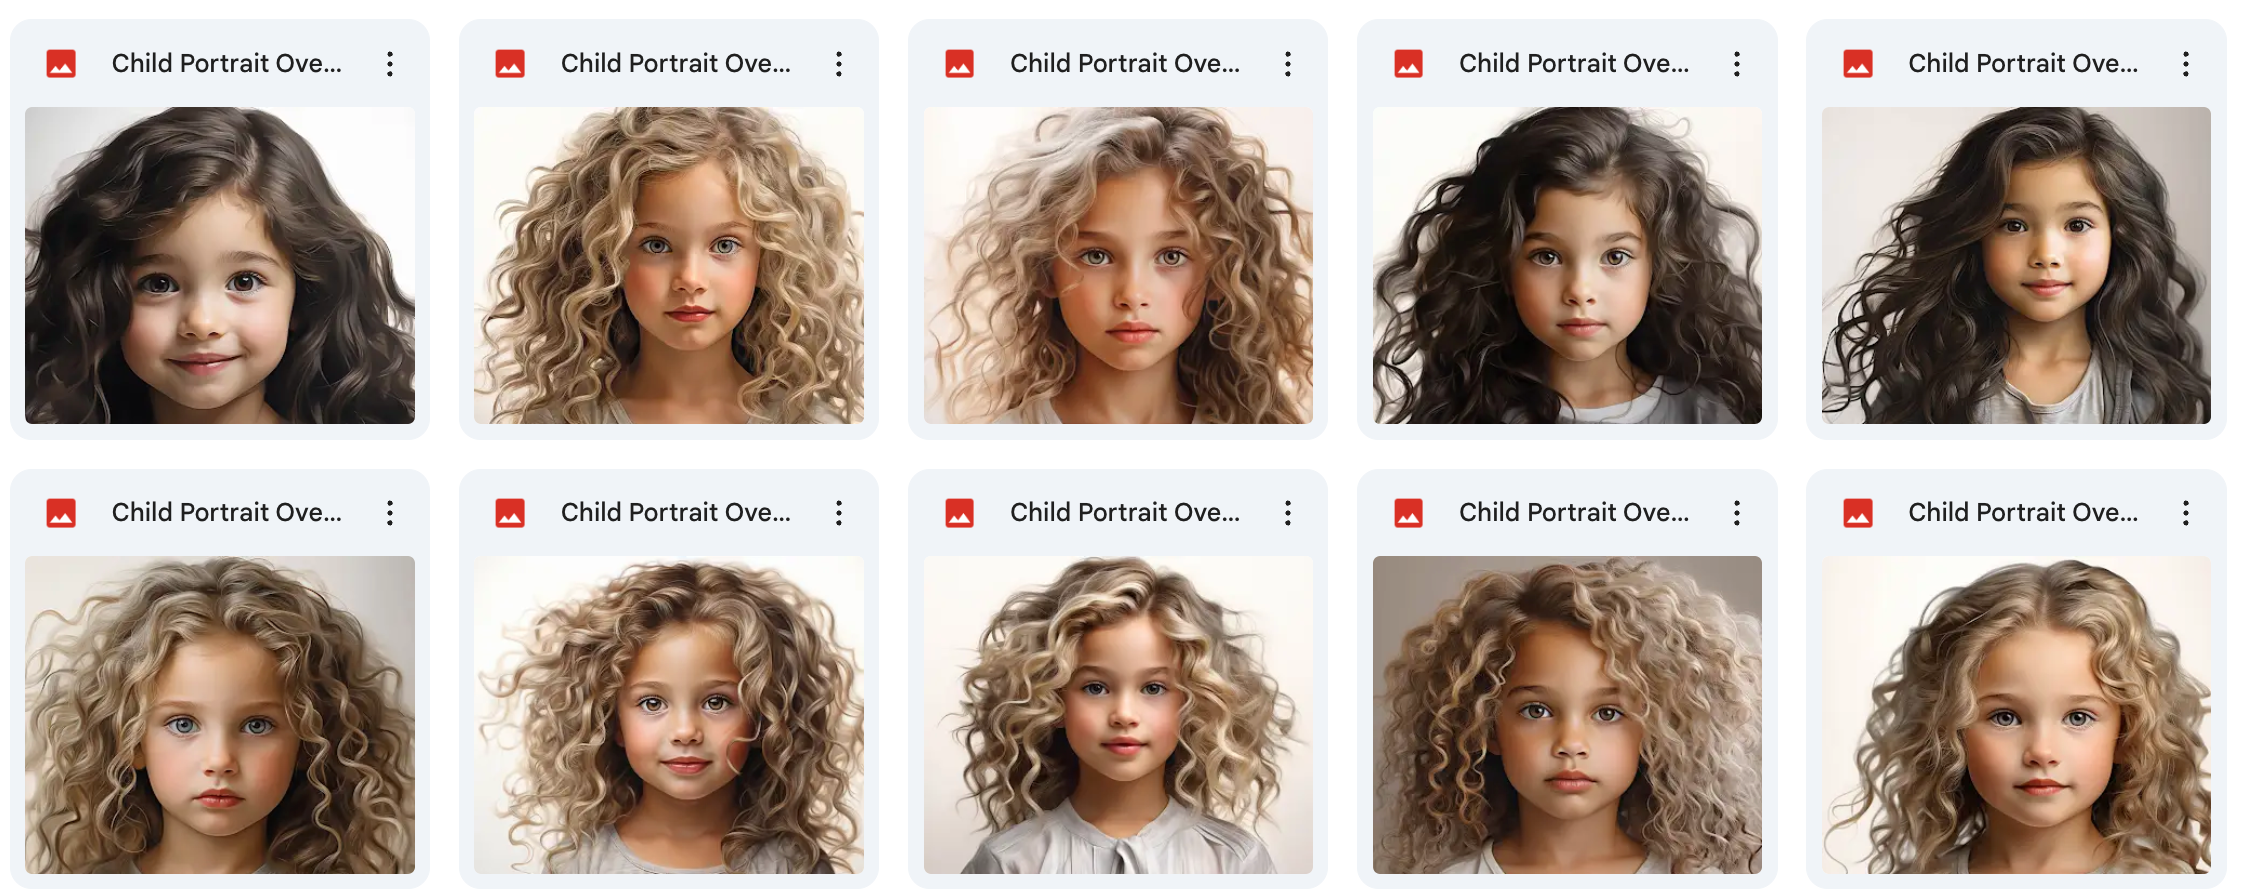Select file title of second top-row card
The image size is (2242, 896).
(676, 63)
